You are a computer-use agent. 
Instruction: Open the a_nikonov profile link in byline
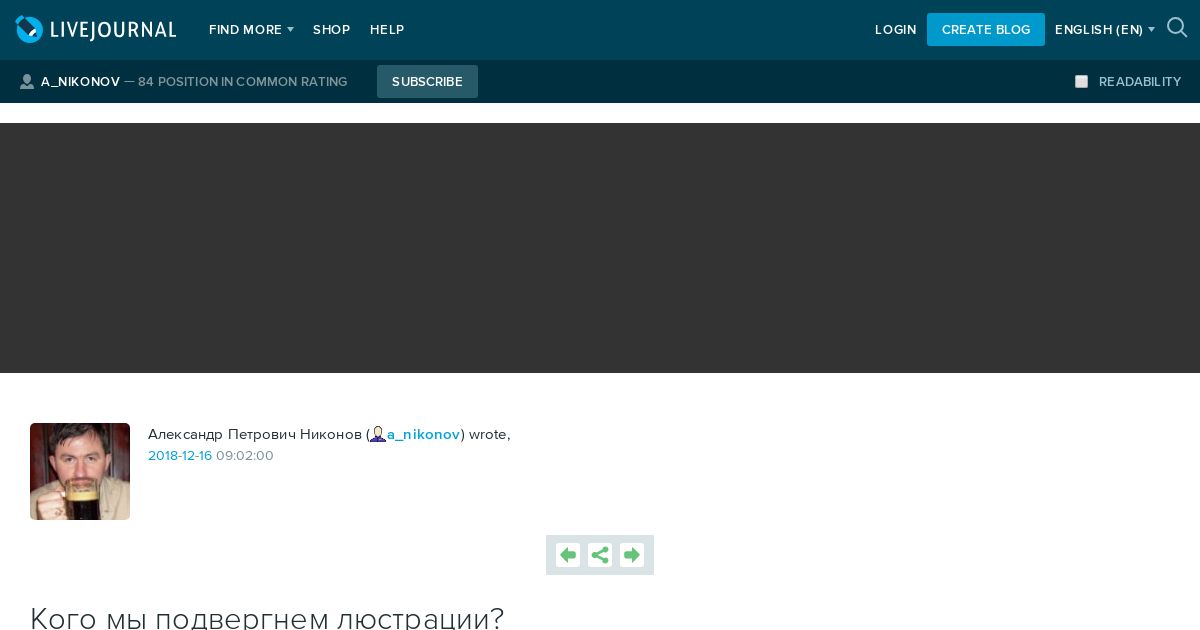424,434
